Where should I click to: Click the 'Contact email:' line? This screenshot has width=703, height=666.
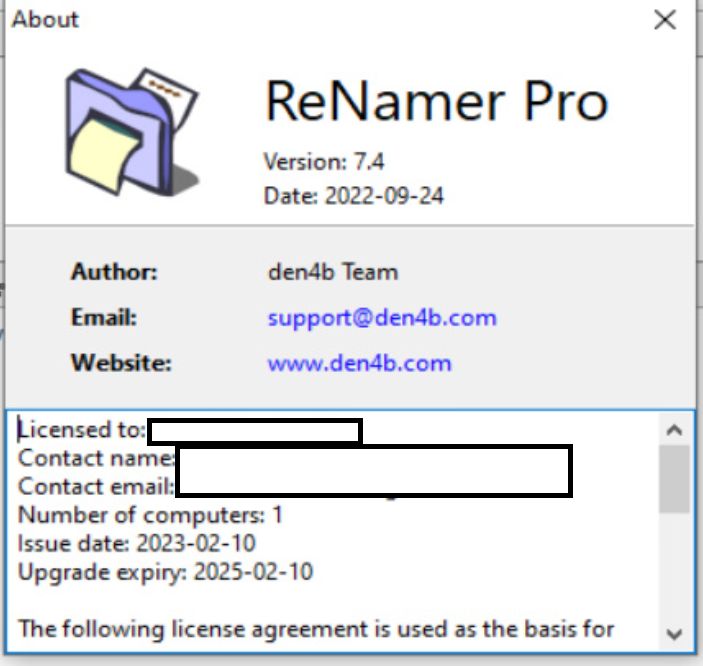click(x=96, y=487)
